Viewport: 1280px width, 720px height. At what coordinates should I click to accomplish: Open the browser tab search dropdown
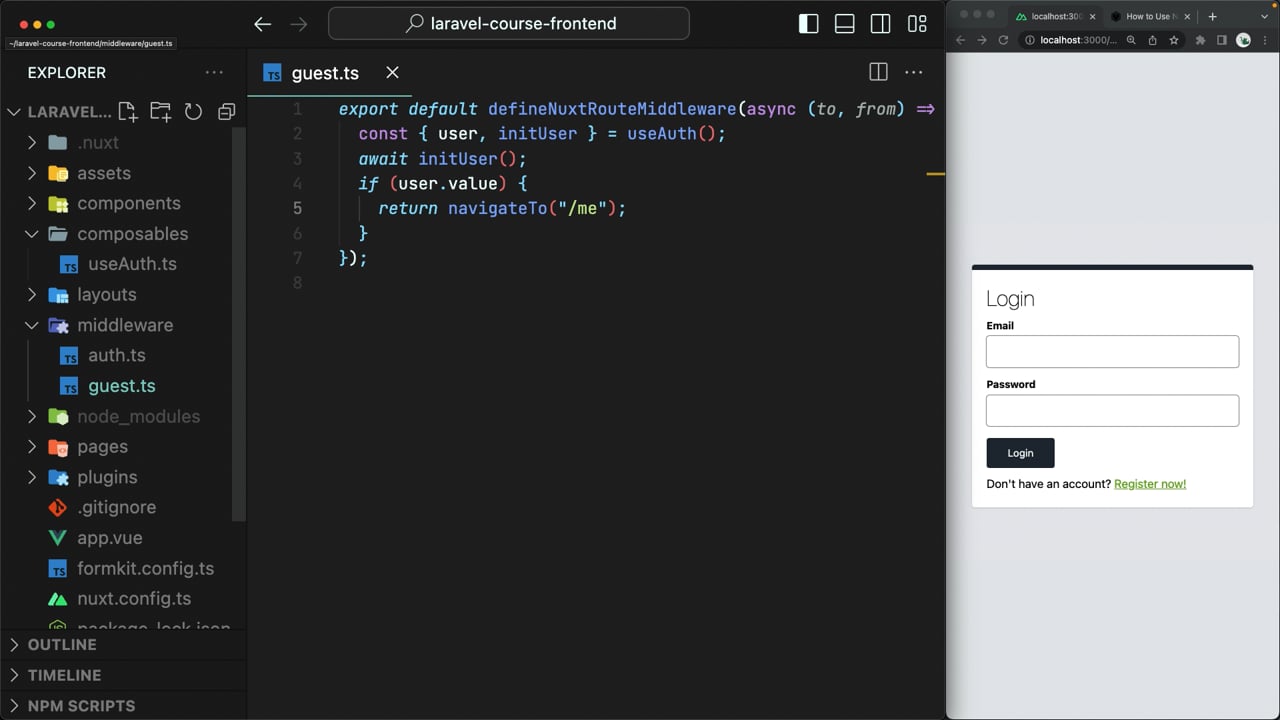tap(1266, 16)
